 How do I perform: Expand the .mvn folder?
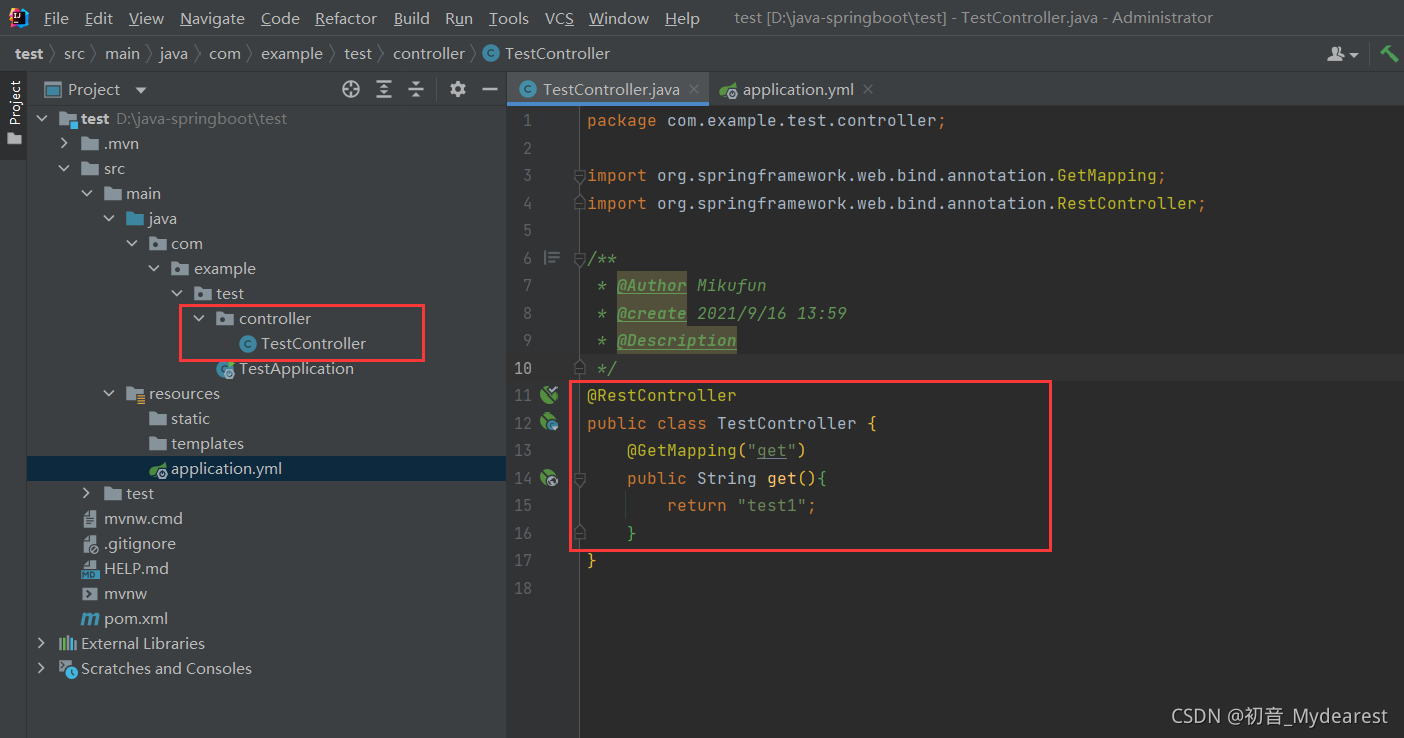(x=64, y=143)
